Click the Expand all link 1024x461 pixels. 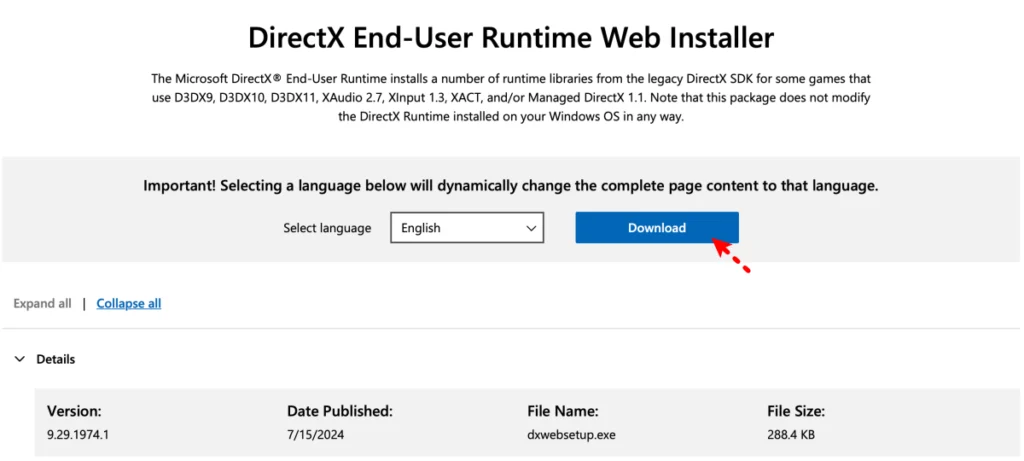click(42, 304)
